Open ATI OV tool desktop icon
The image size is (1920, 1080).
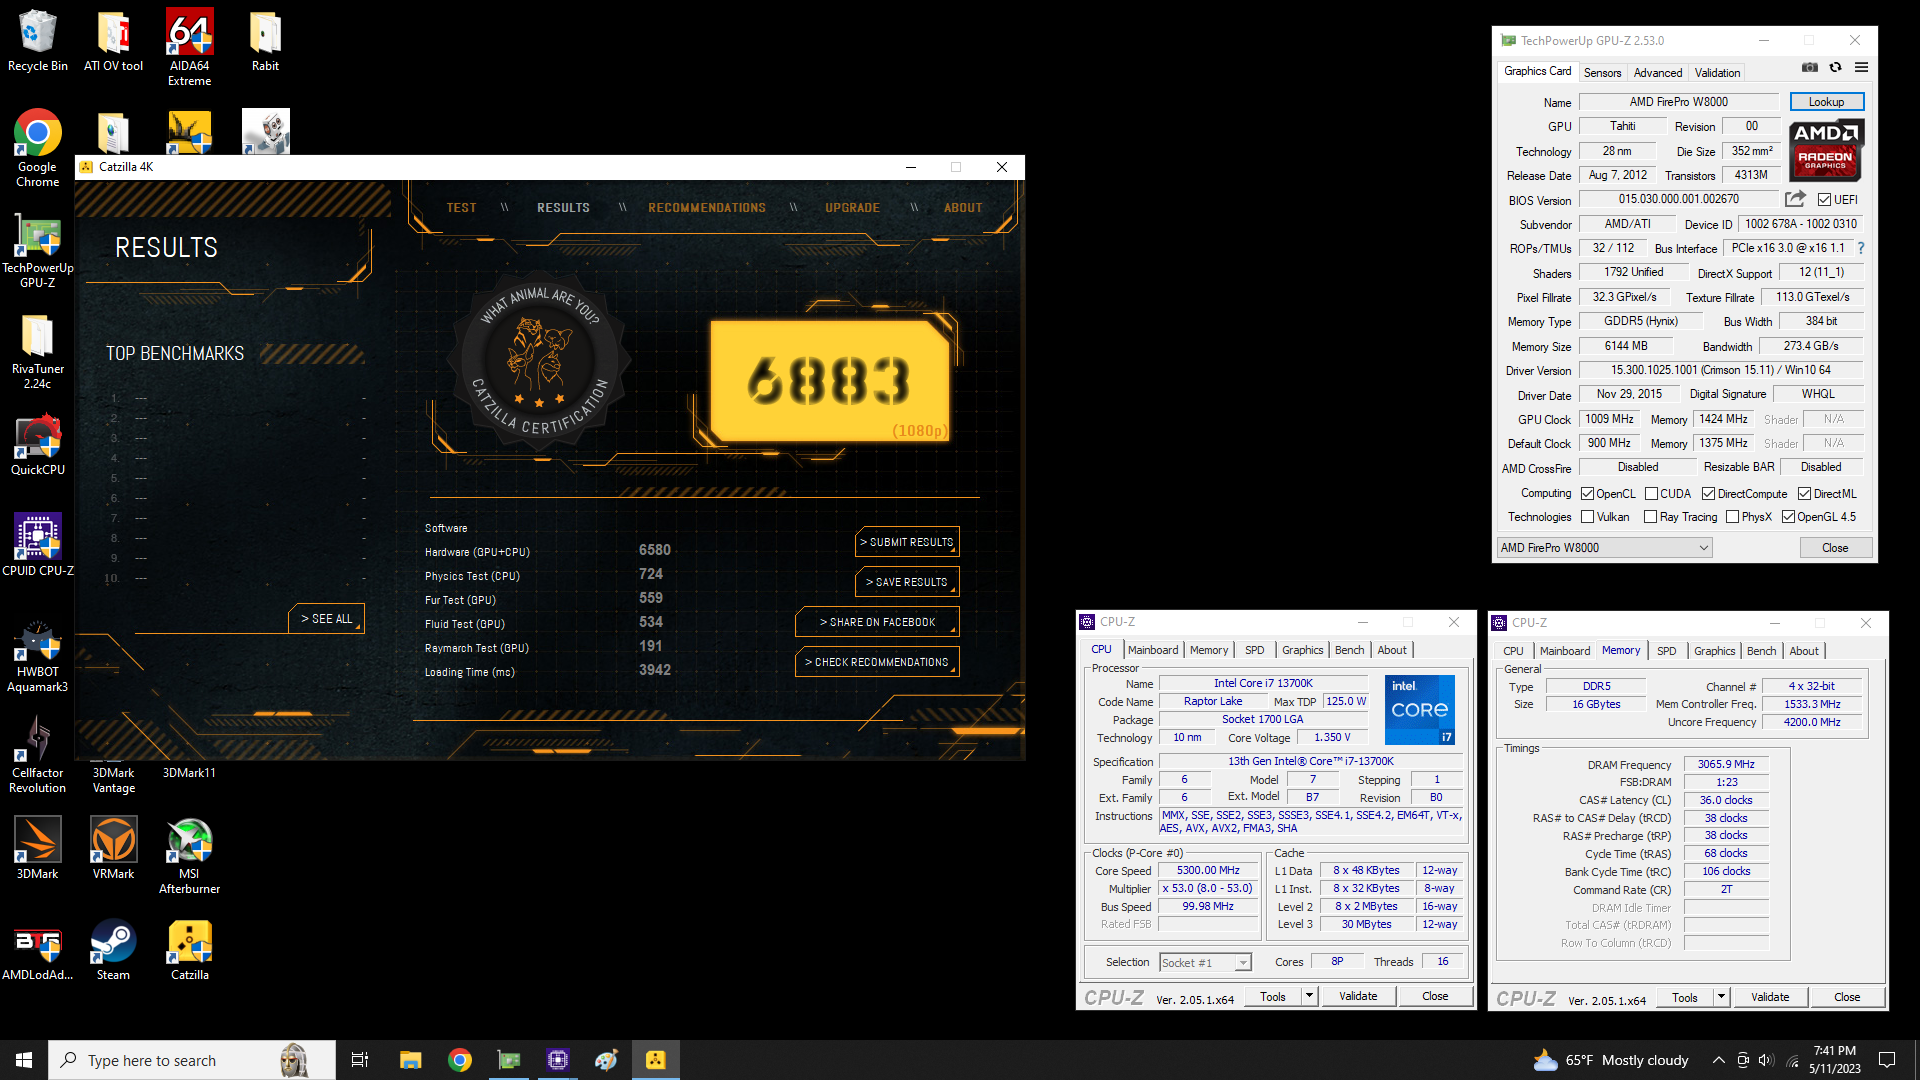pyautogui.click(x=113, y=41)
